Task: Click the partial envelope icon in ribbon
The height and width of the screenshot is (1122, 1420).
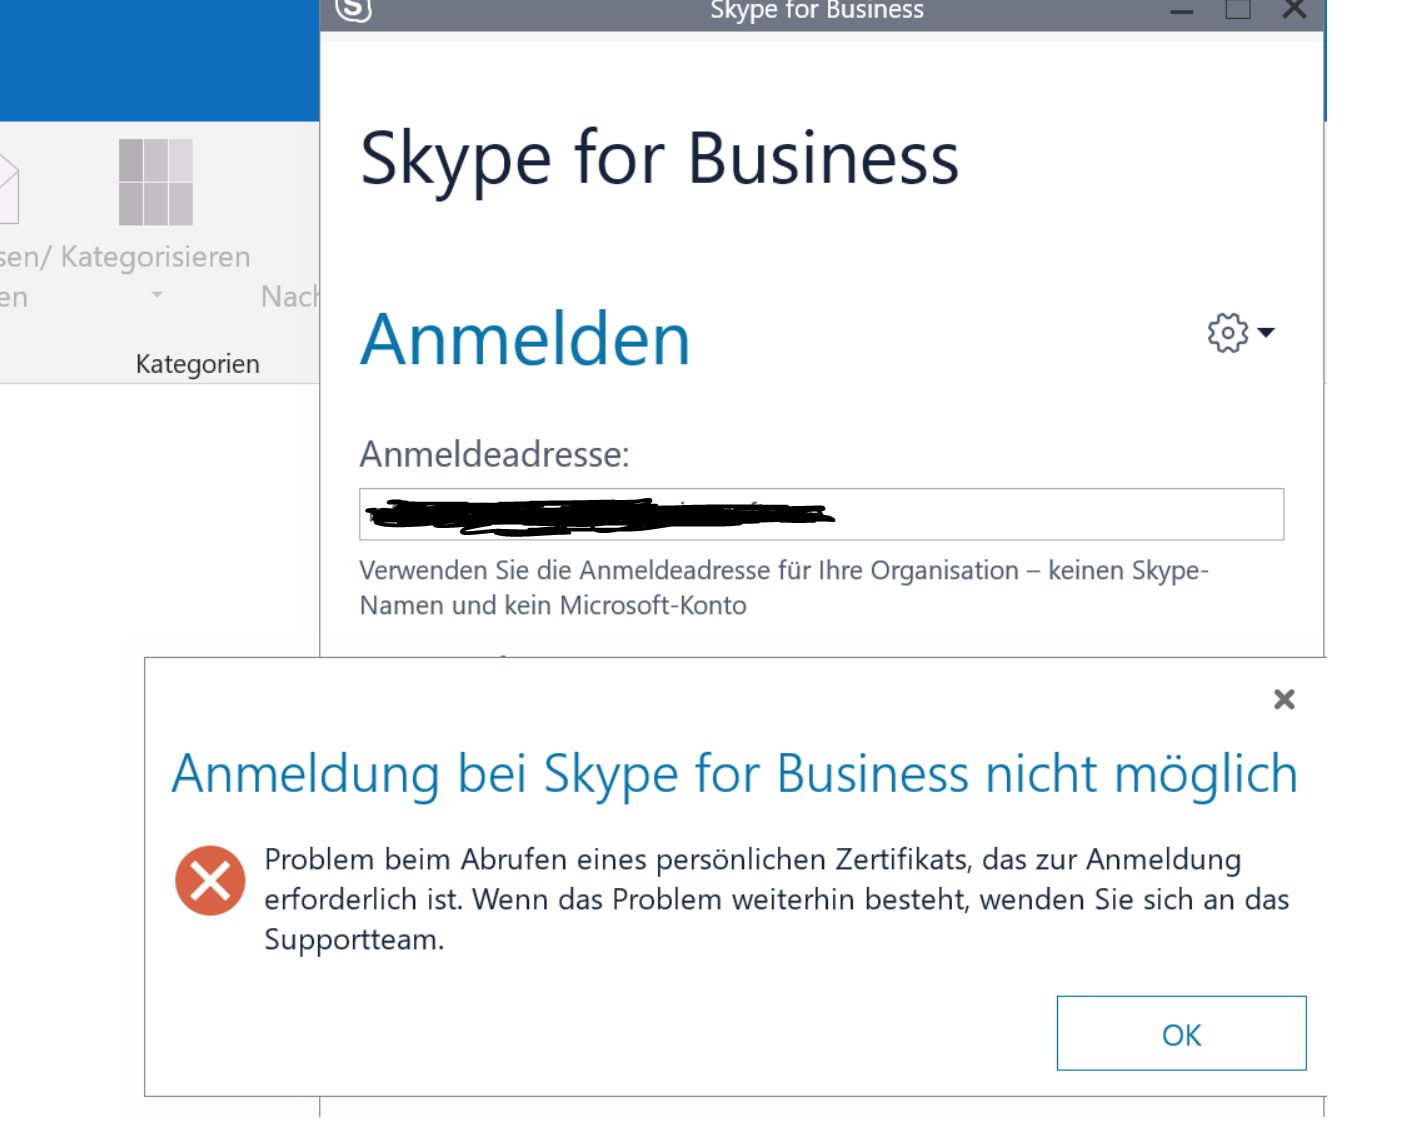Action: click(9, 187)
